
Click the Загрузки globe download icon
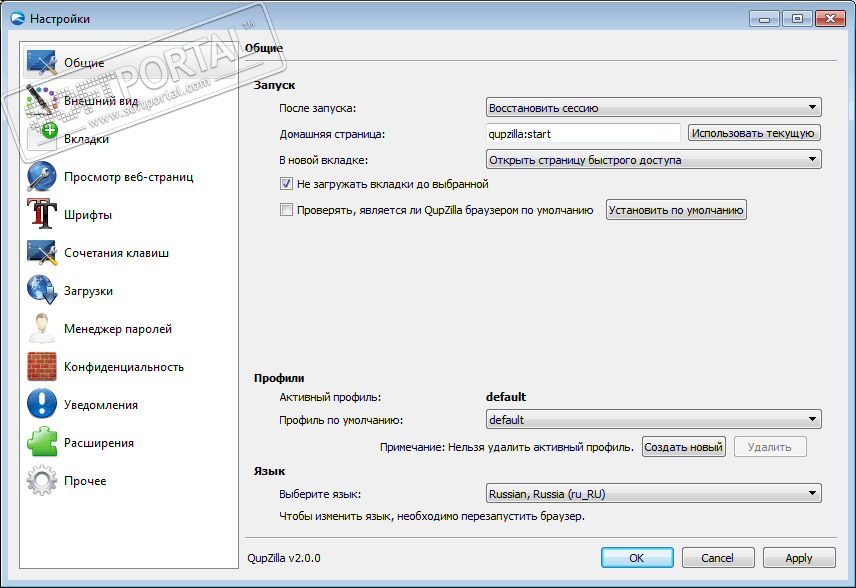coord(42,290)
